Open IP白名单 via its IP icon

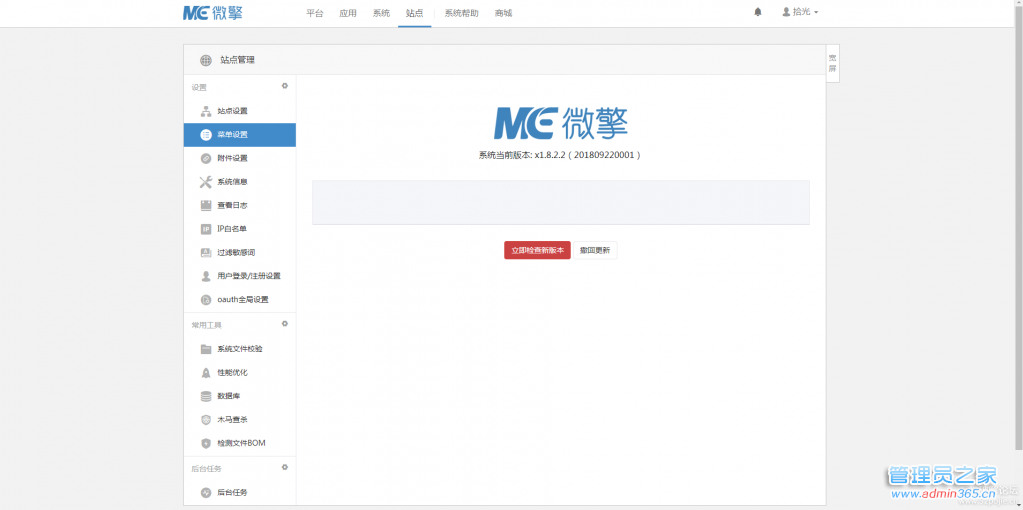pos(206,229)
